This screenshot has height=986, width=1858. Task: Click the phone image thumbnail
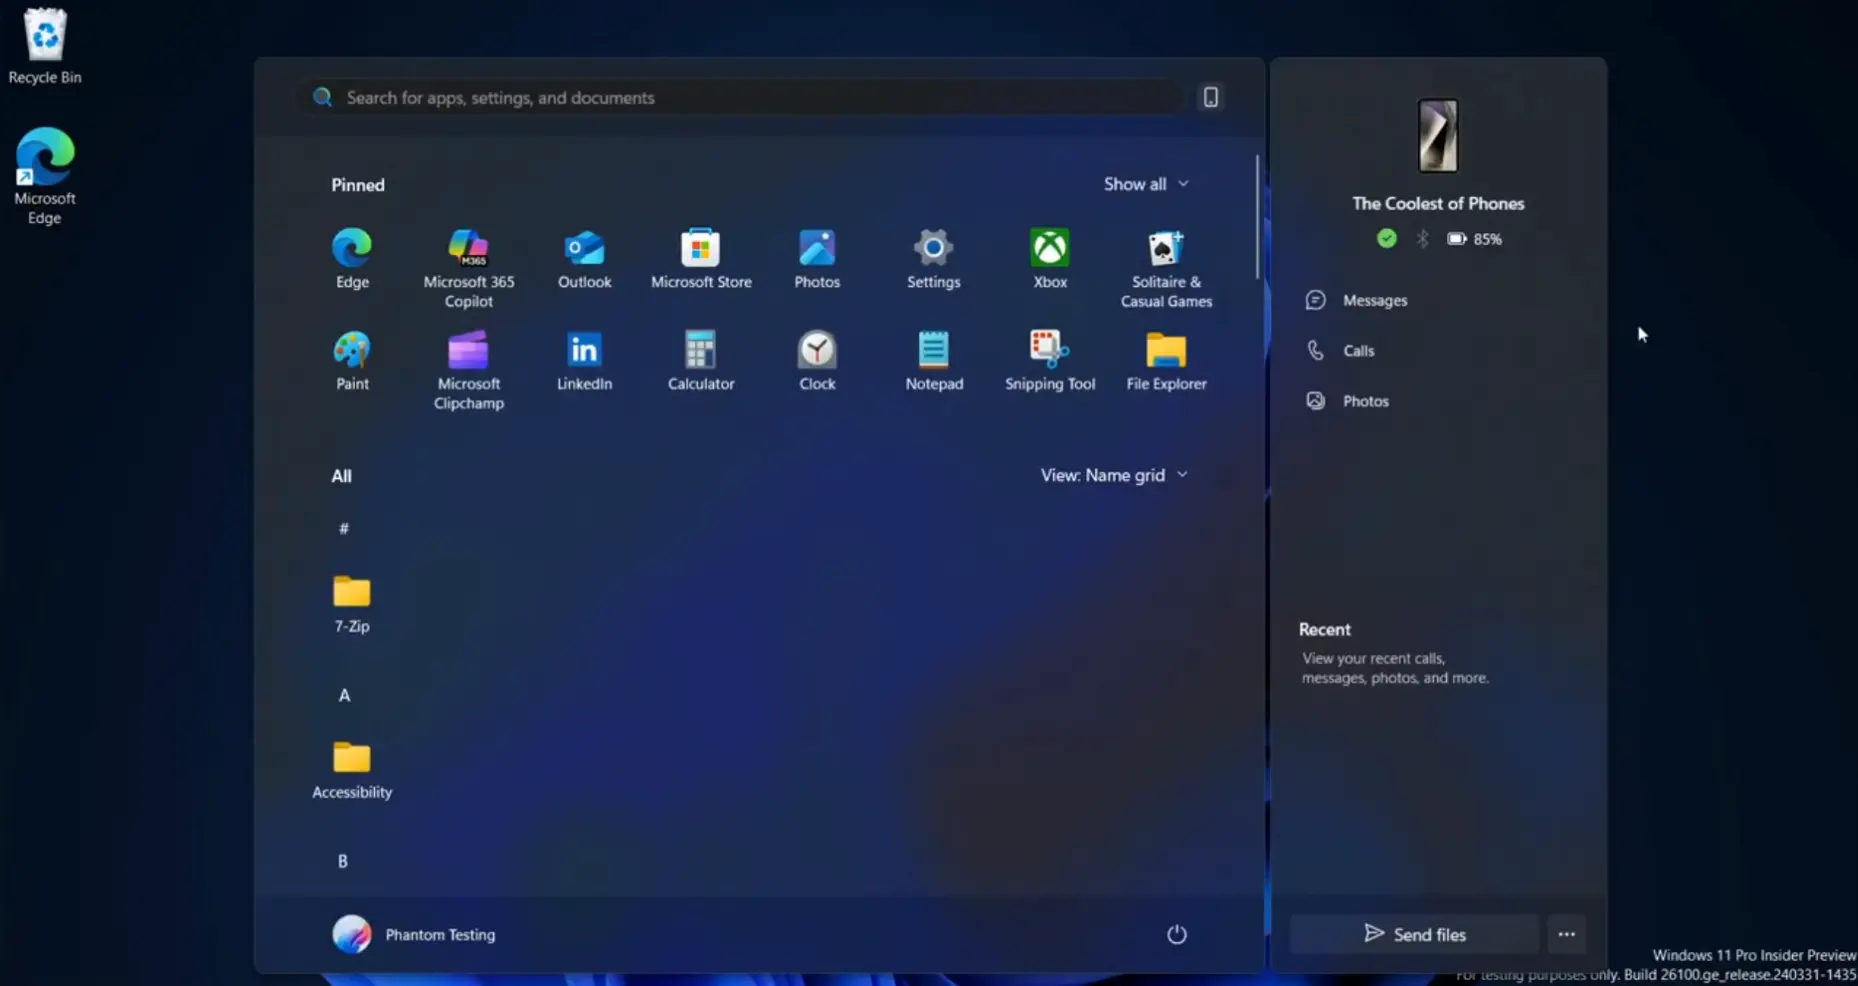1438,136
